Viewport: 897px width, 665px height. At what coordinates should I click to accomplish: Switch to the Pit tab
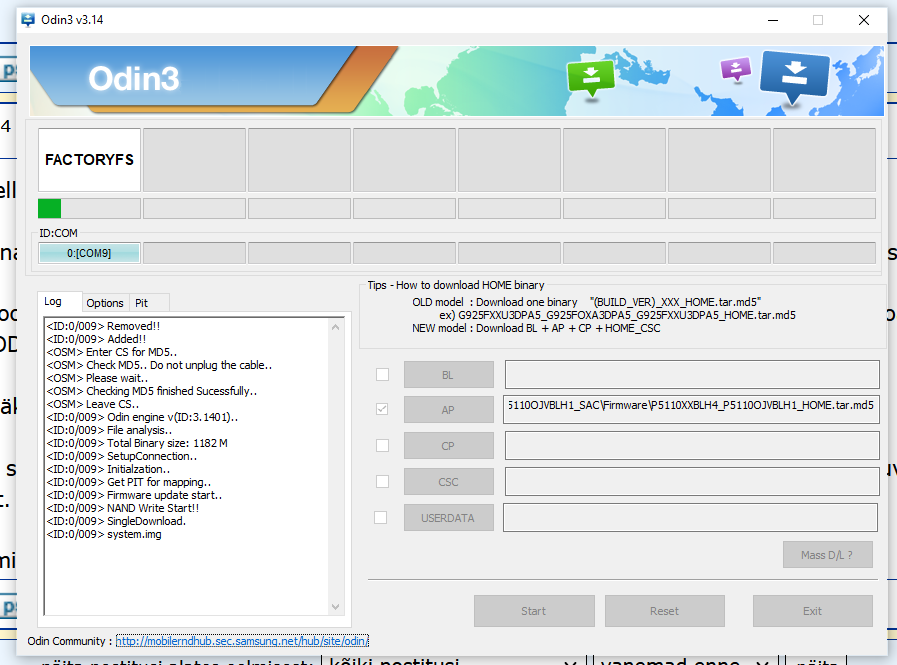coord(141,303)
